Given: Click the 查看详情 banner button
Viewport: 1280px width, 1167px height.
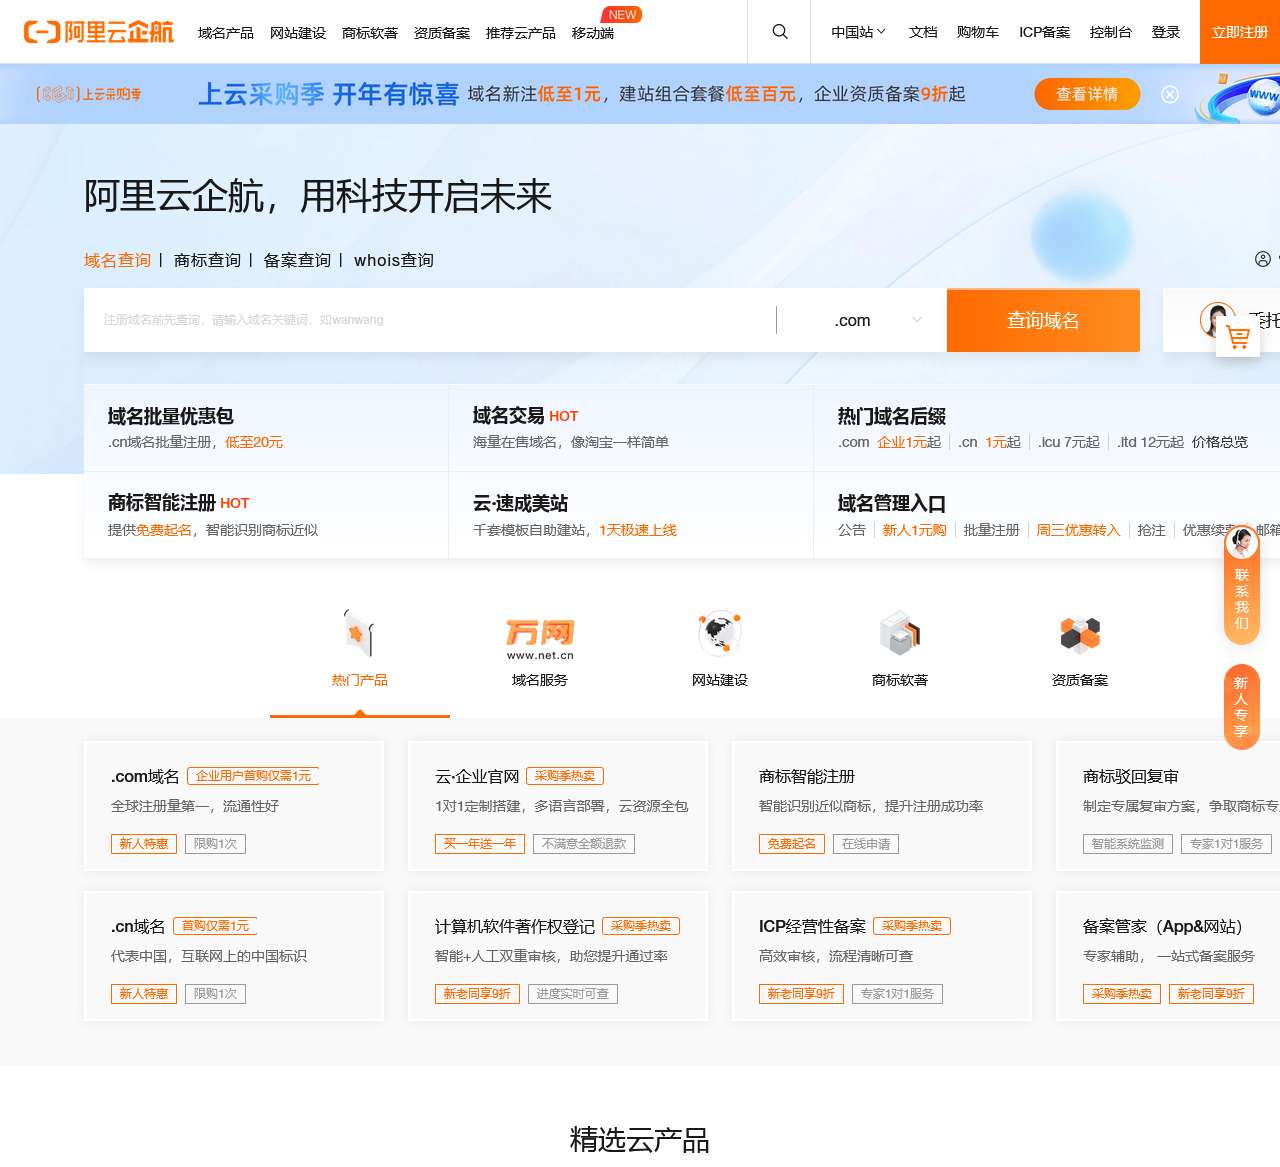Looking at the screenshot, I should (x=1087, y=94).
